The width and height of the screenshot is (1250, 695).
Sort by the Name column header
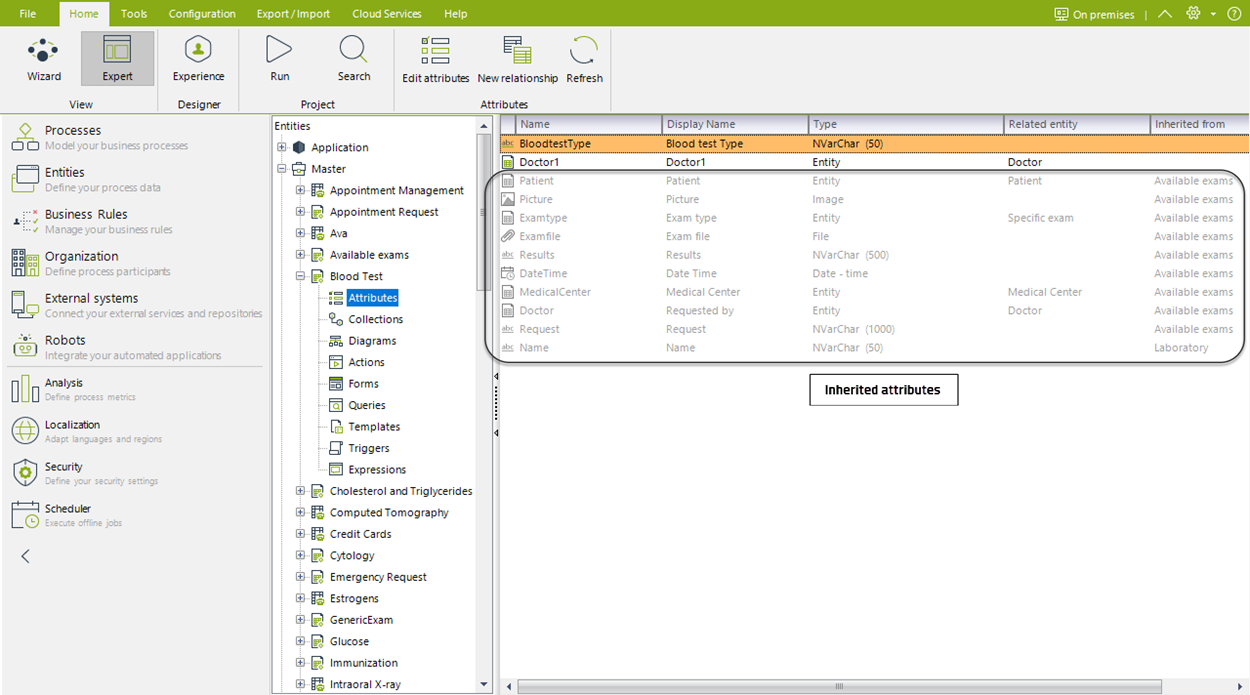coord(589,124)
